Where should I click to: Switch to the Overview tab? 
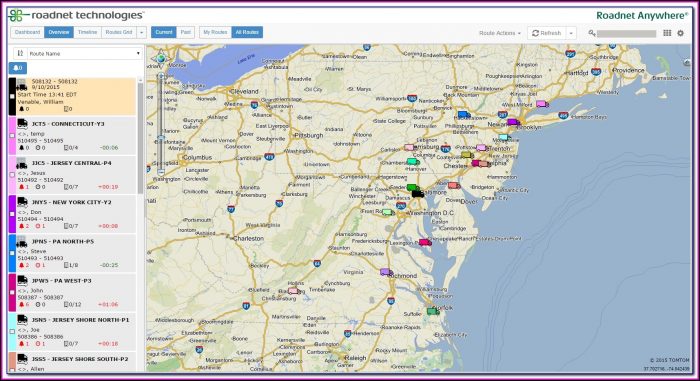[59, 32]
